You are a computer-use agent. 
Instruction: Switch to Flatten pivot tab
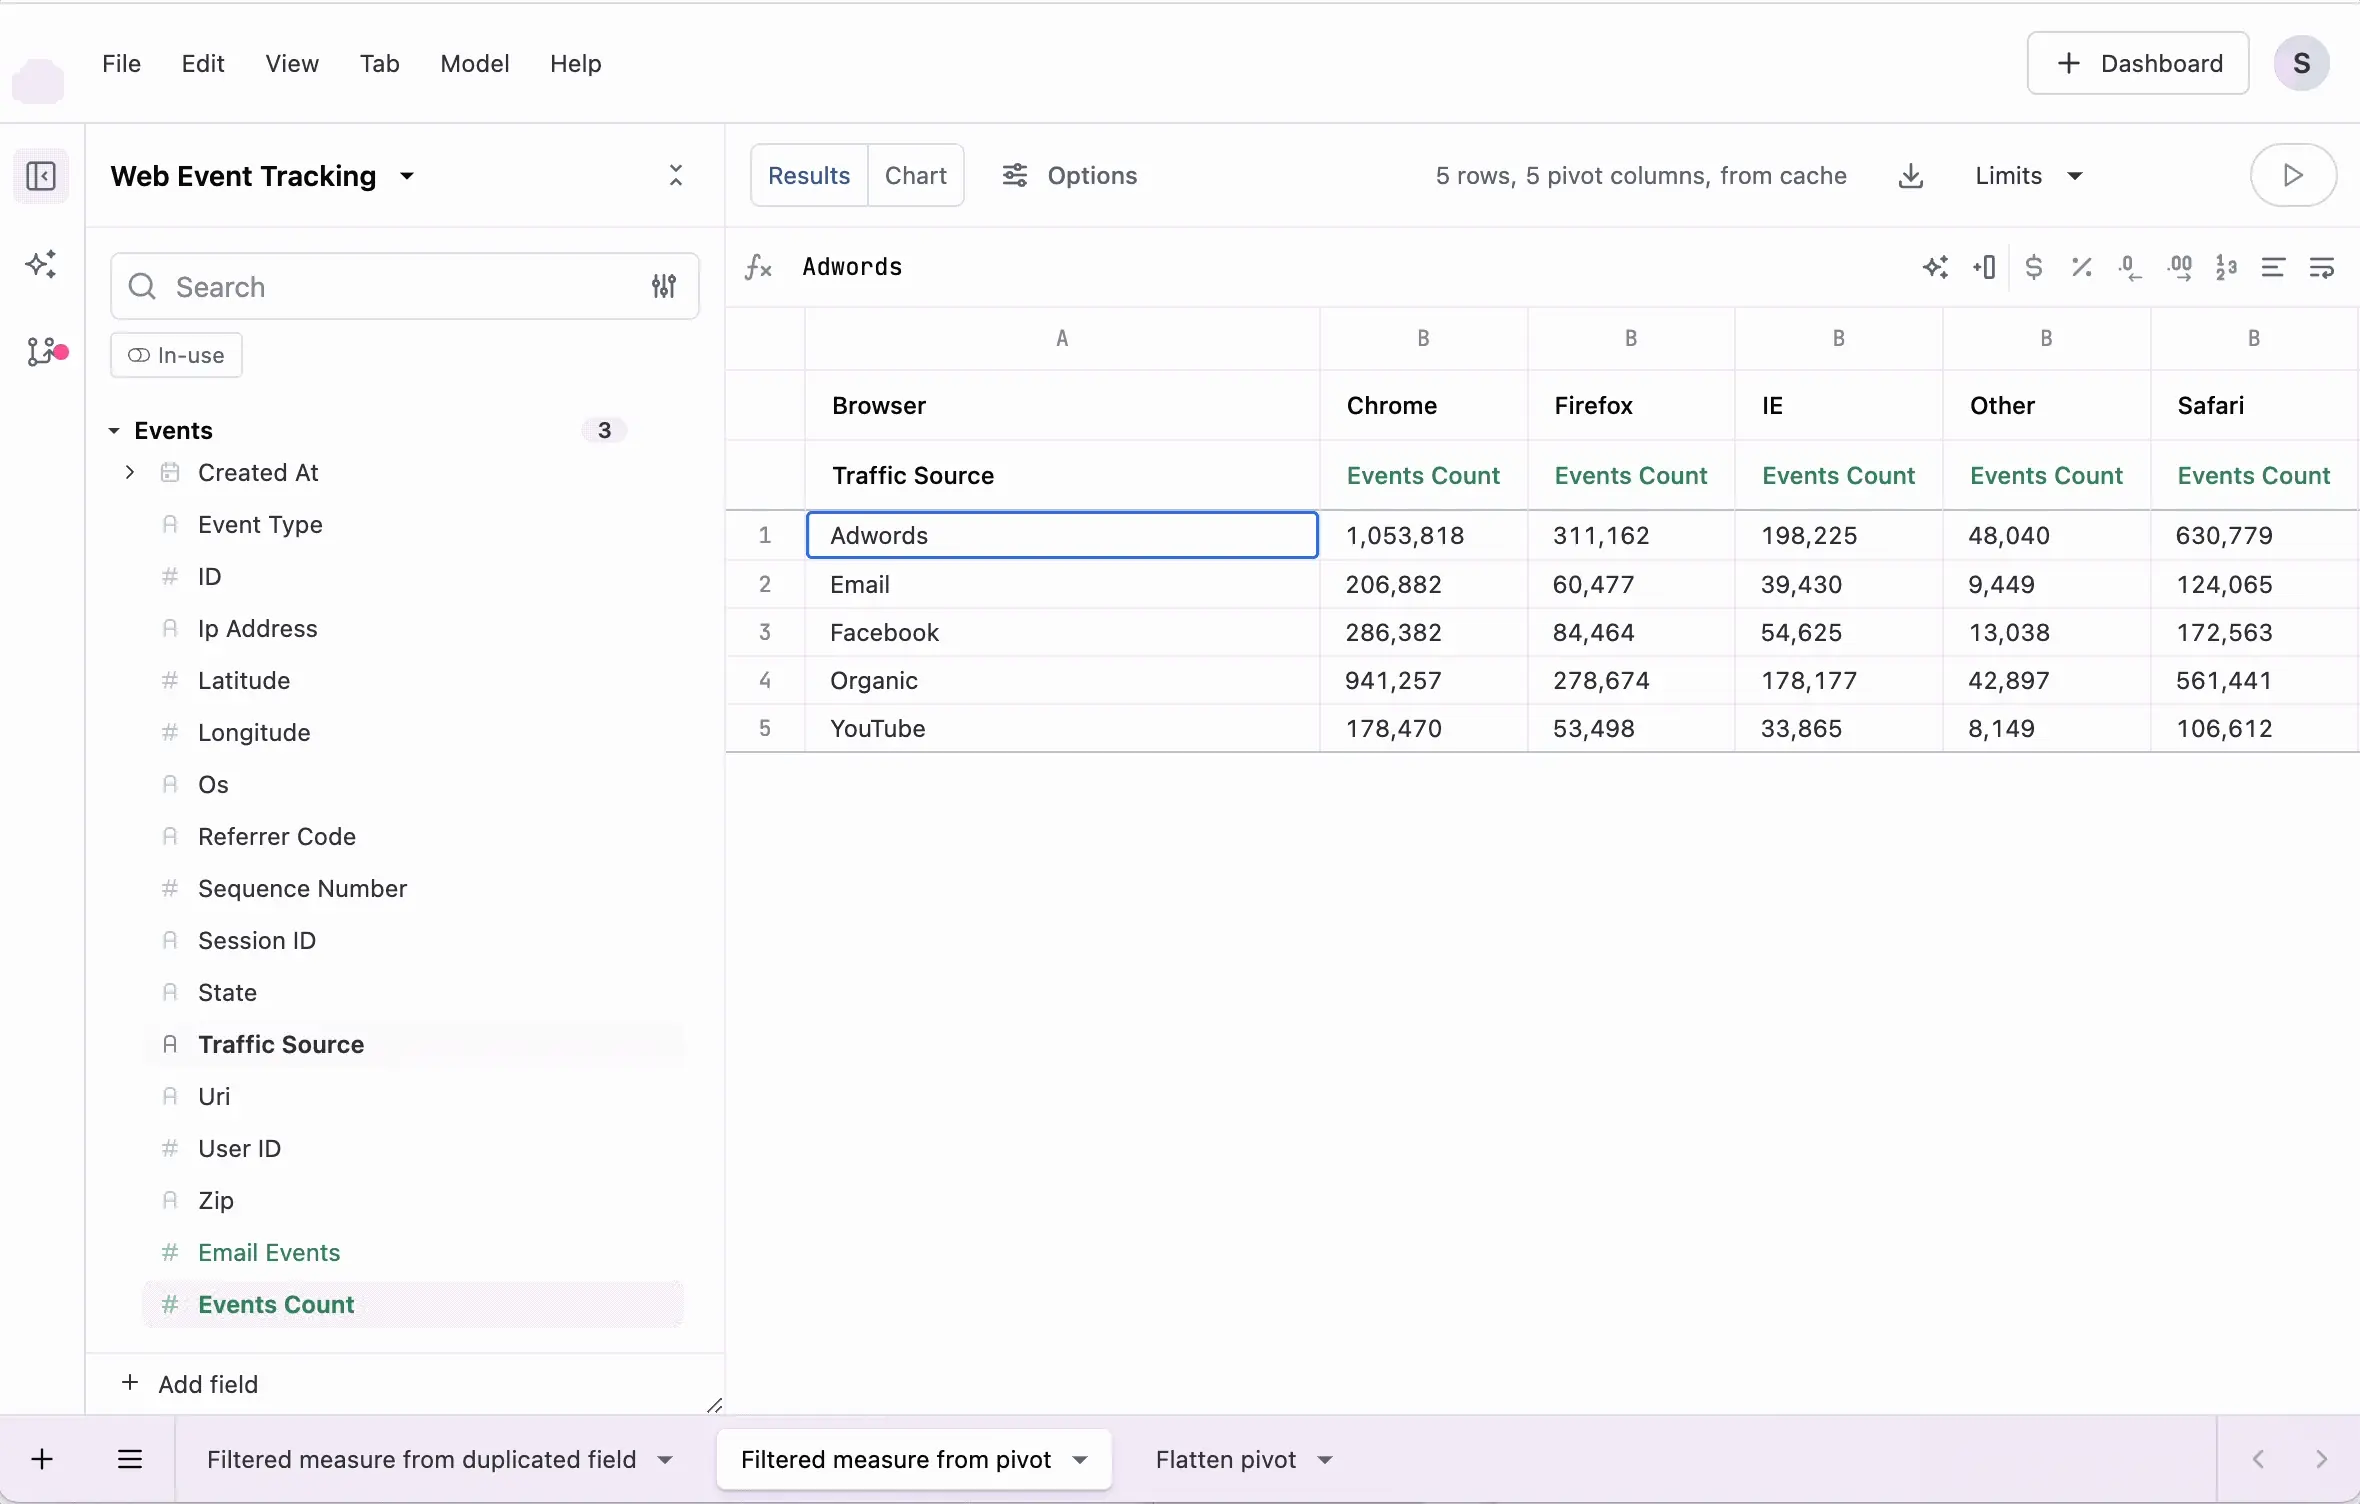pyautogui.click(x=1226, y=1460)
